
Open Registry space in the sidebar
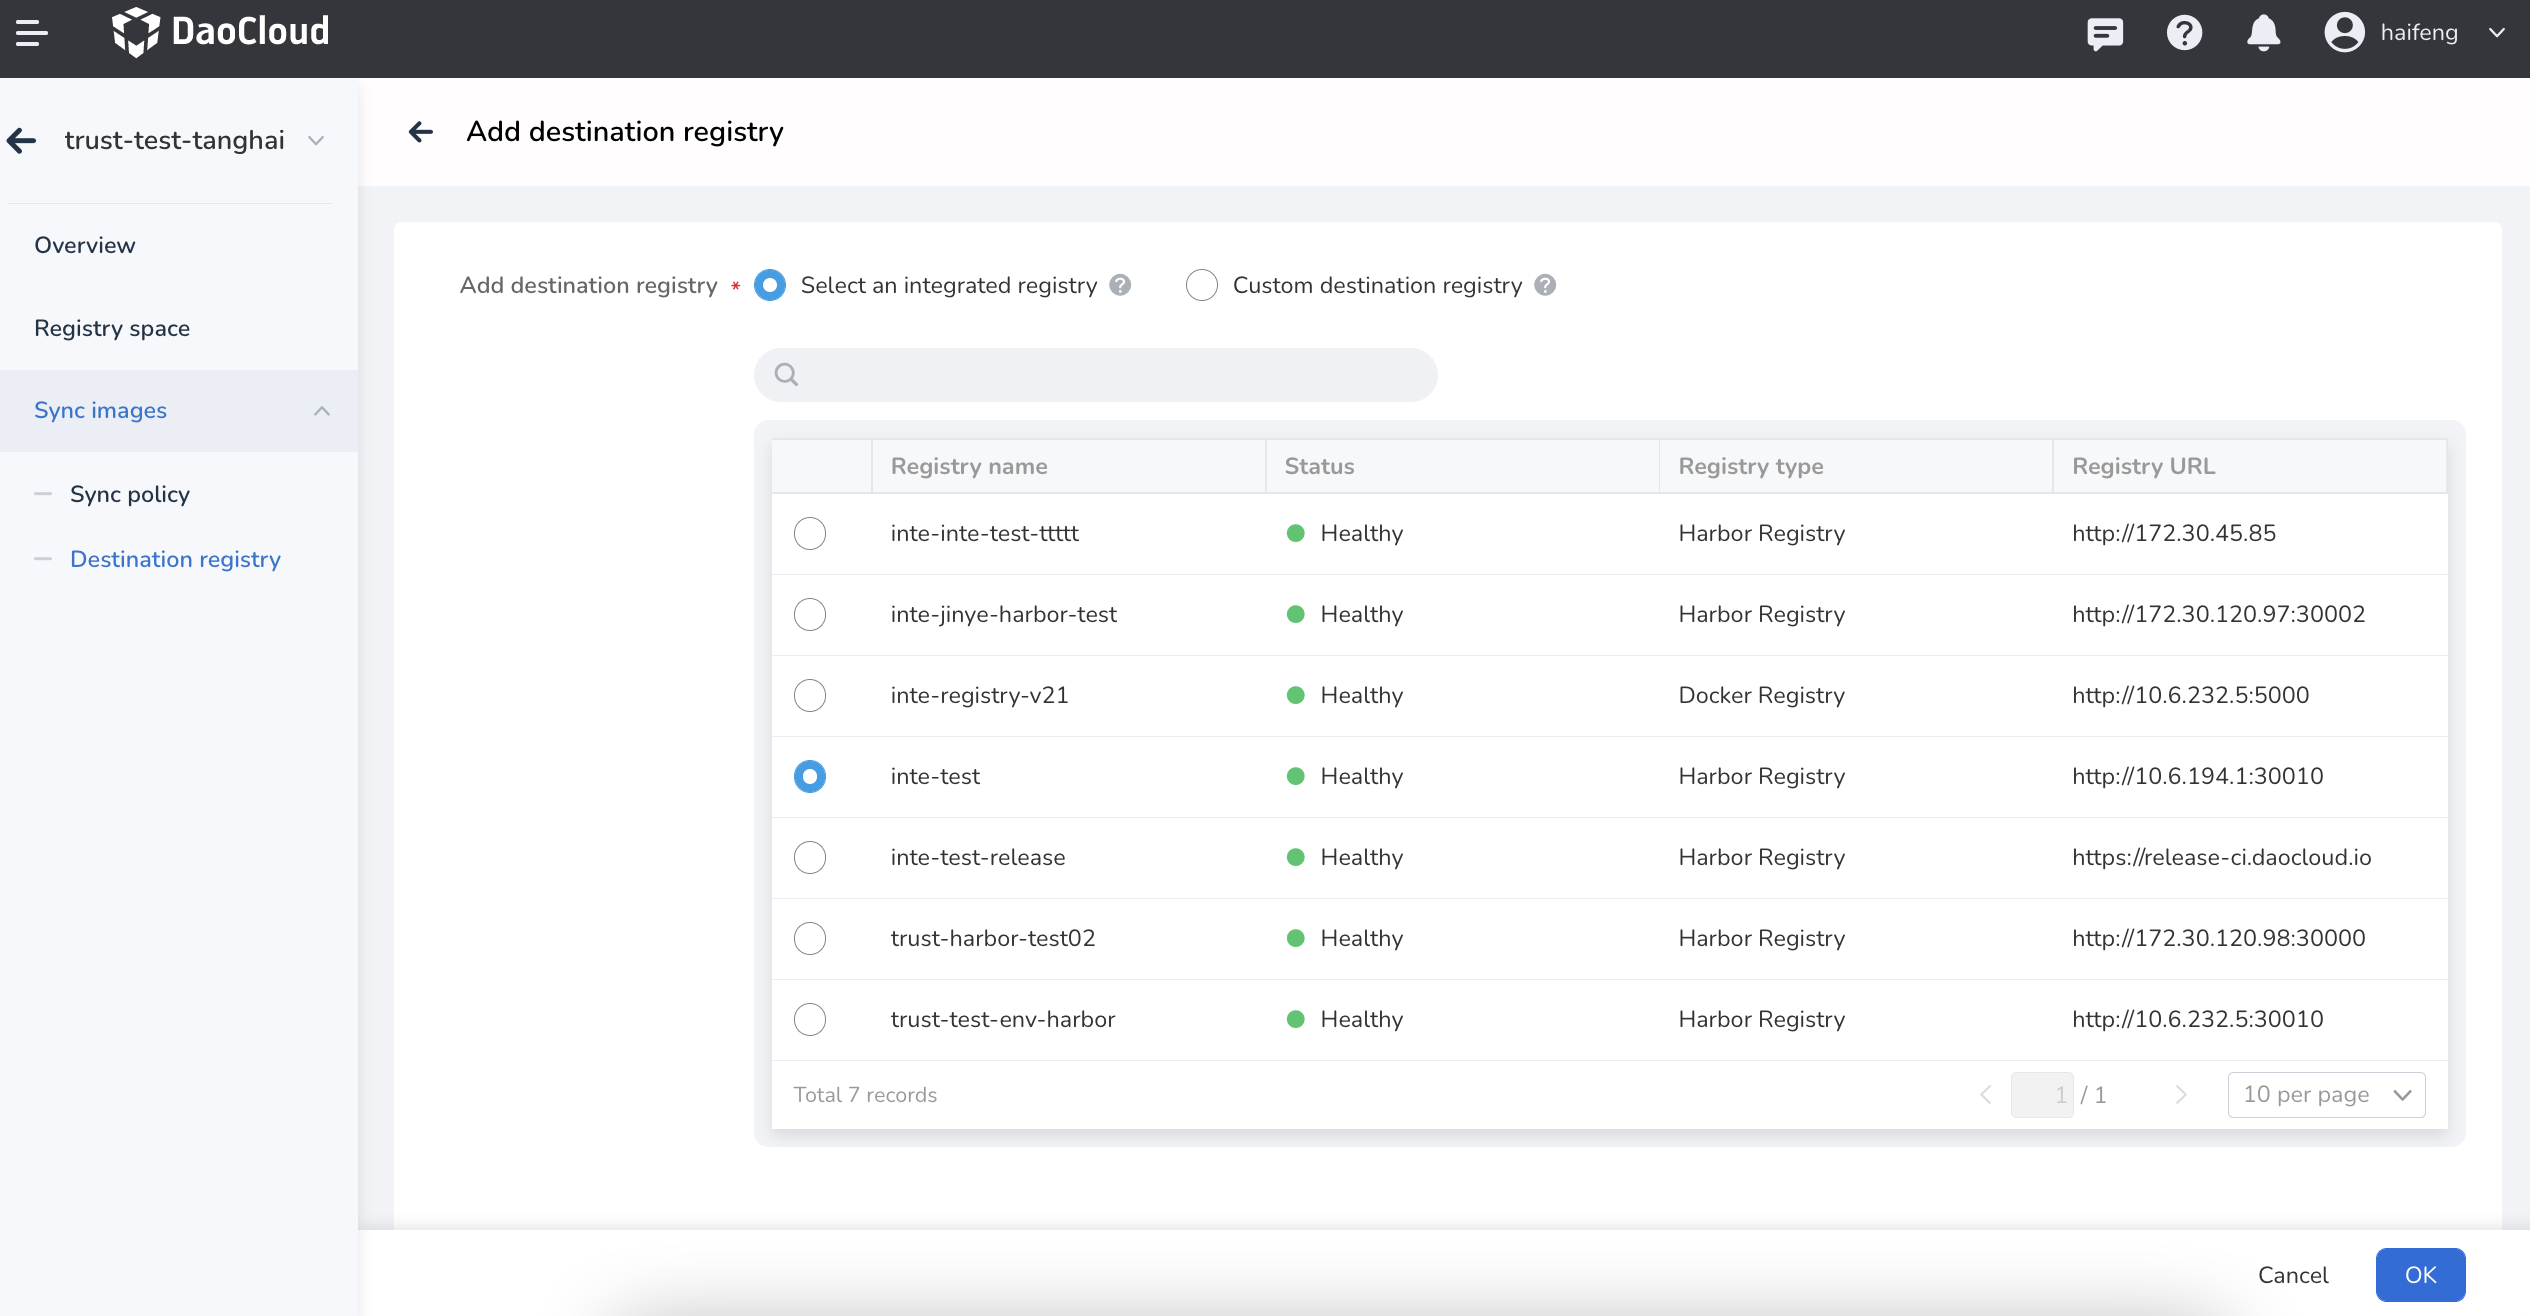tap(112, 328)
